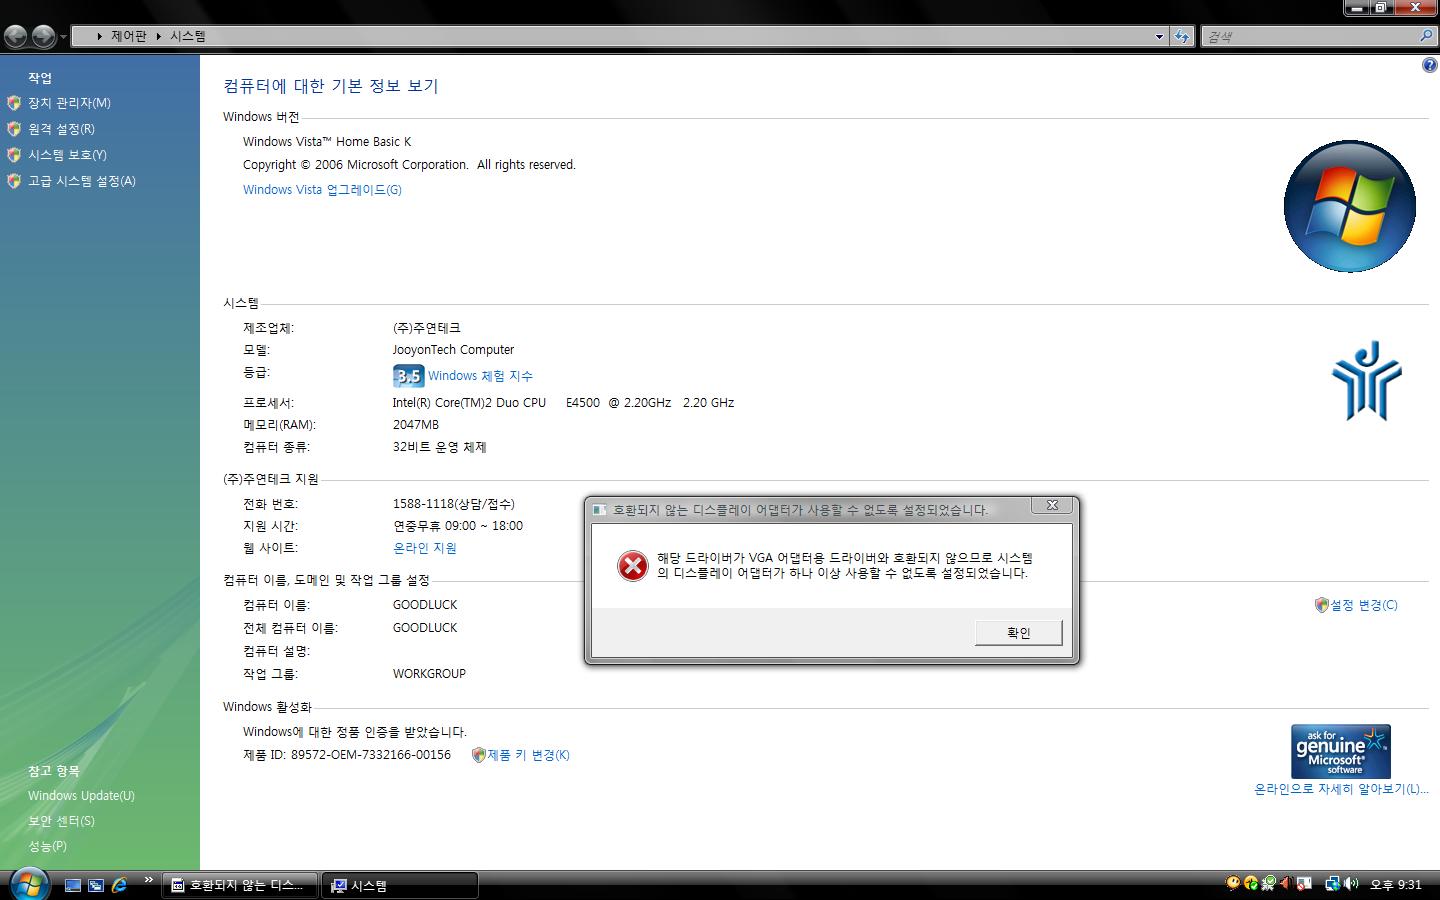Click the network connection tray icon
Image resolution: width=1440 pixels, height=900 pixels.
point(1332,883)
